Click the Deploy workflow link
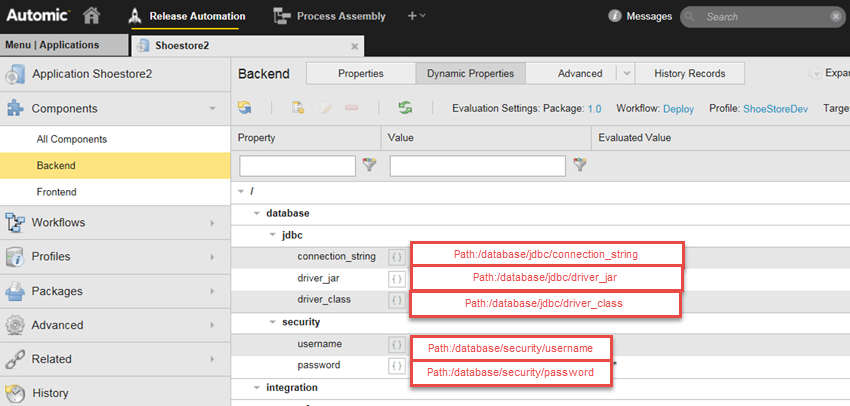This screenshot has width=850, height=406. (x=678, y=108)
